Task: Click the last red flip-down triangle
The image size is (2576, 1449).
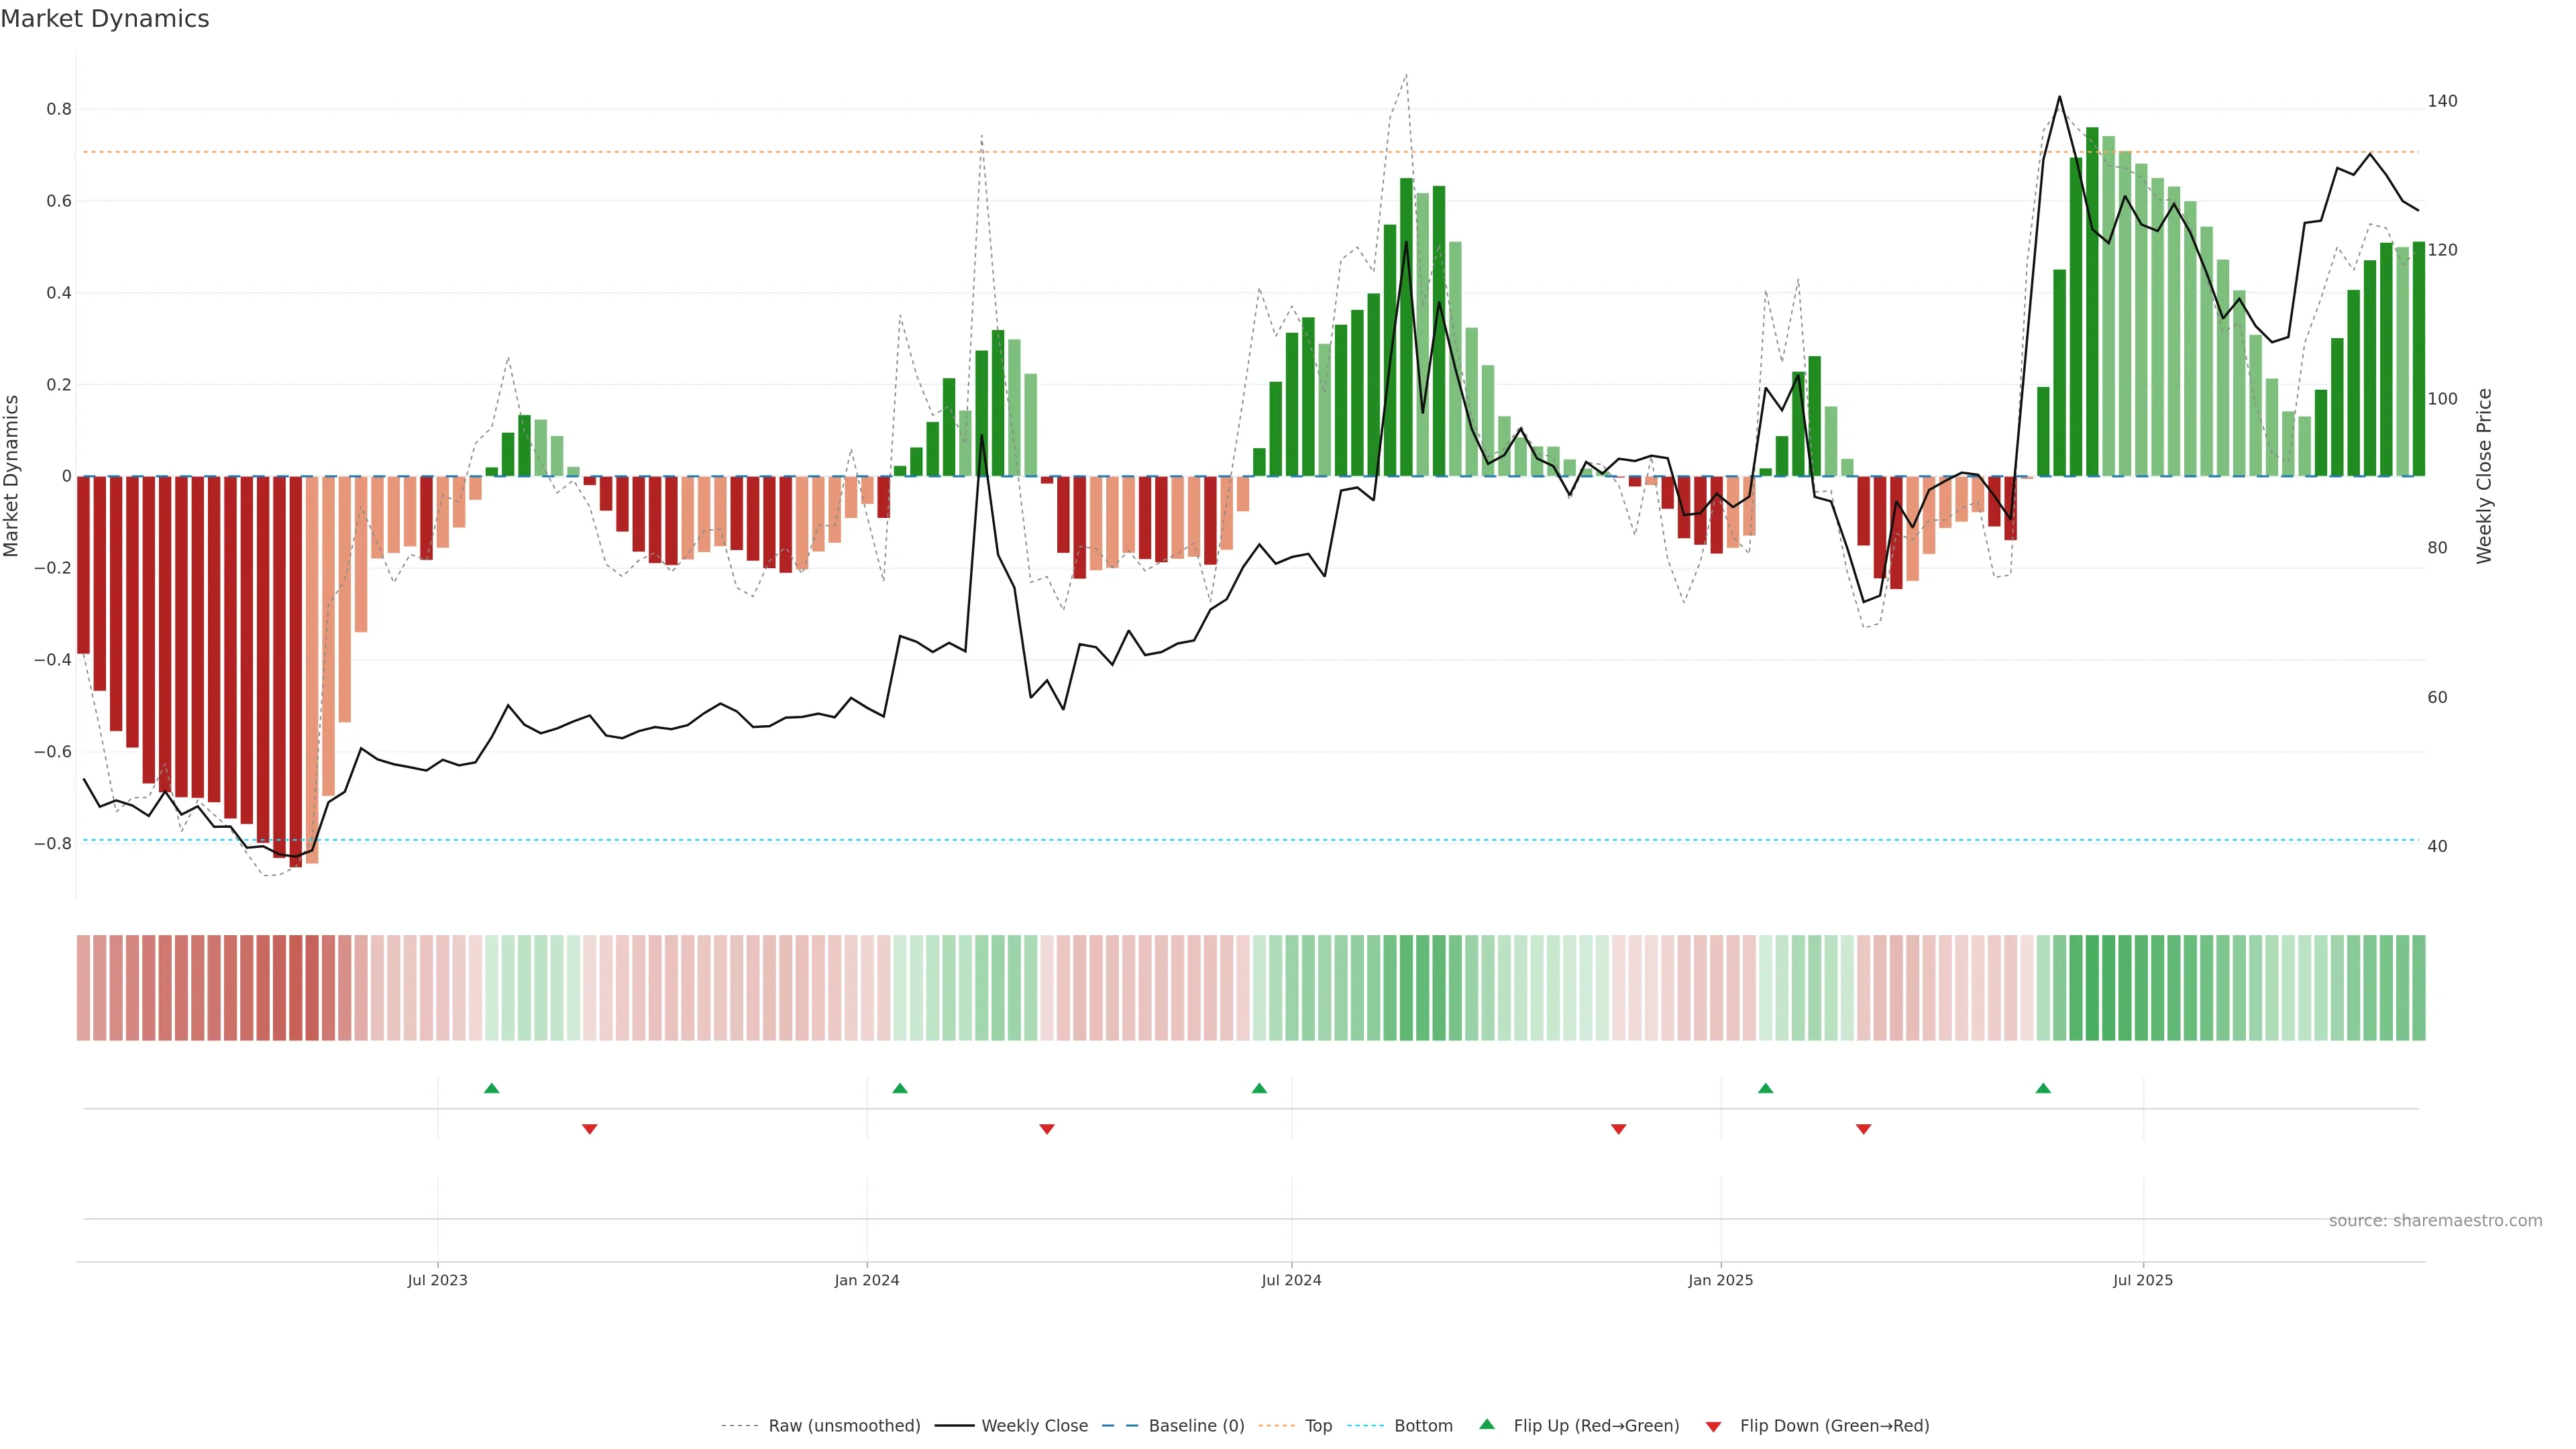Action: pos(1863,1129)
